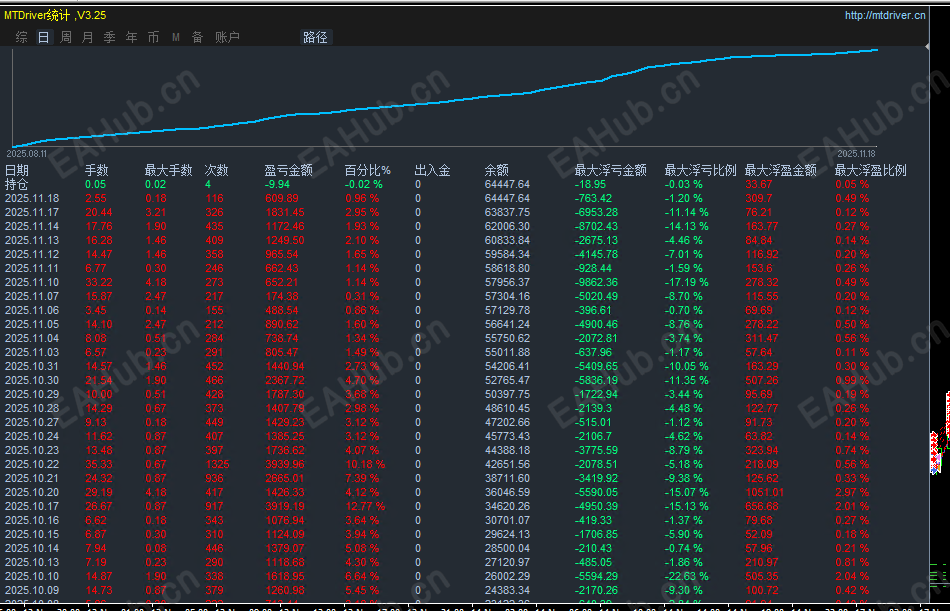
Task: Click the 百分比% column header
Action: 368,170
